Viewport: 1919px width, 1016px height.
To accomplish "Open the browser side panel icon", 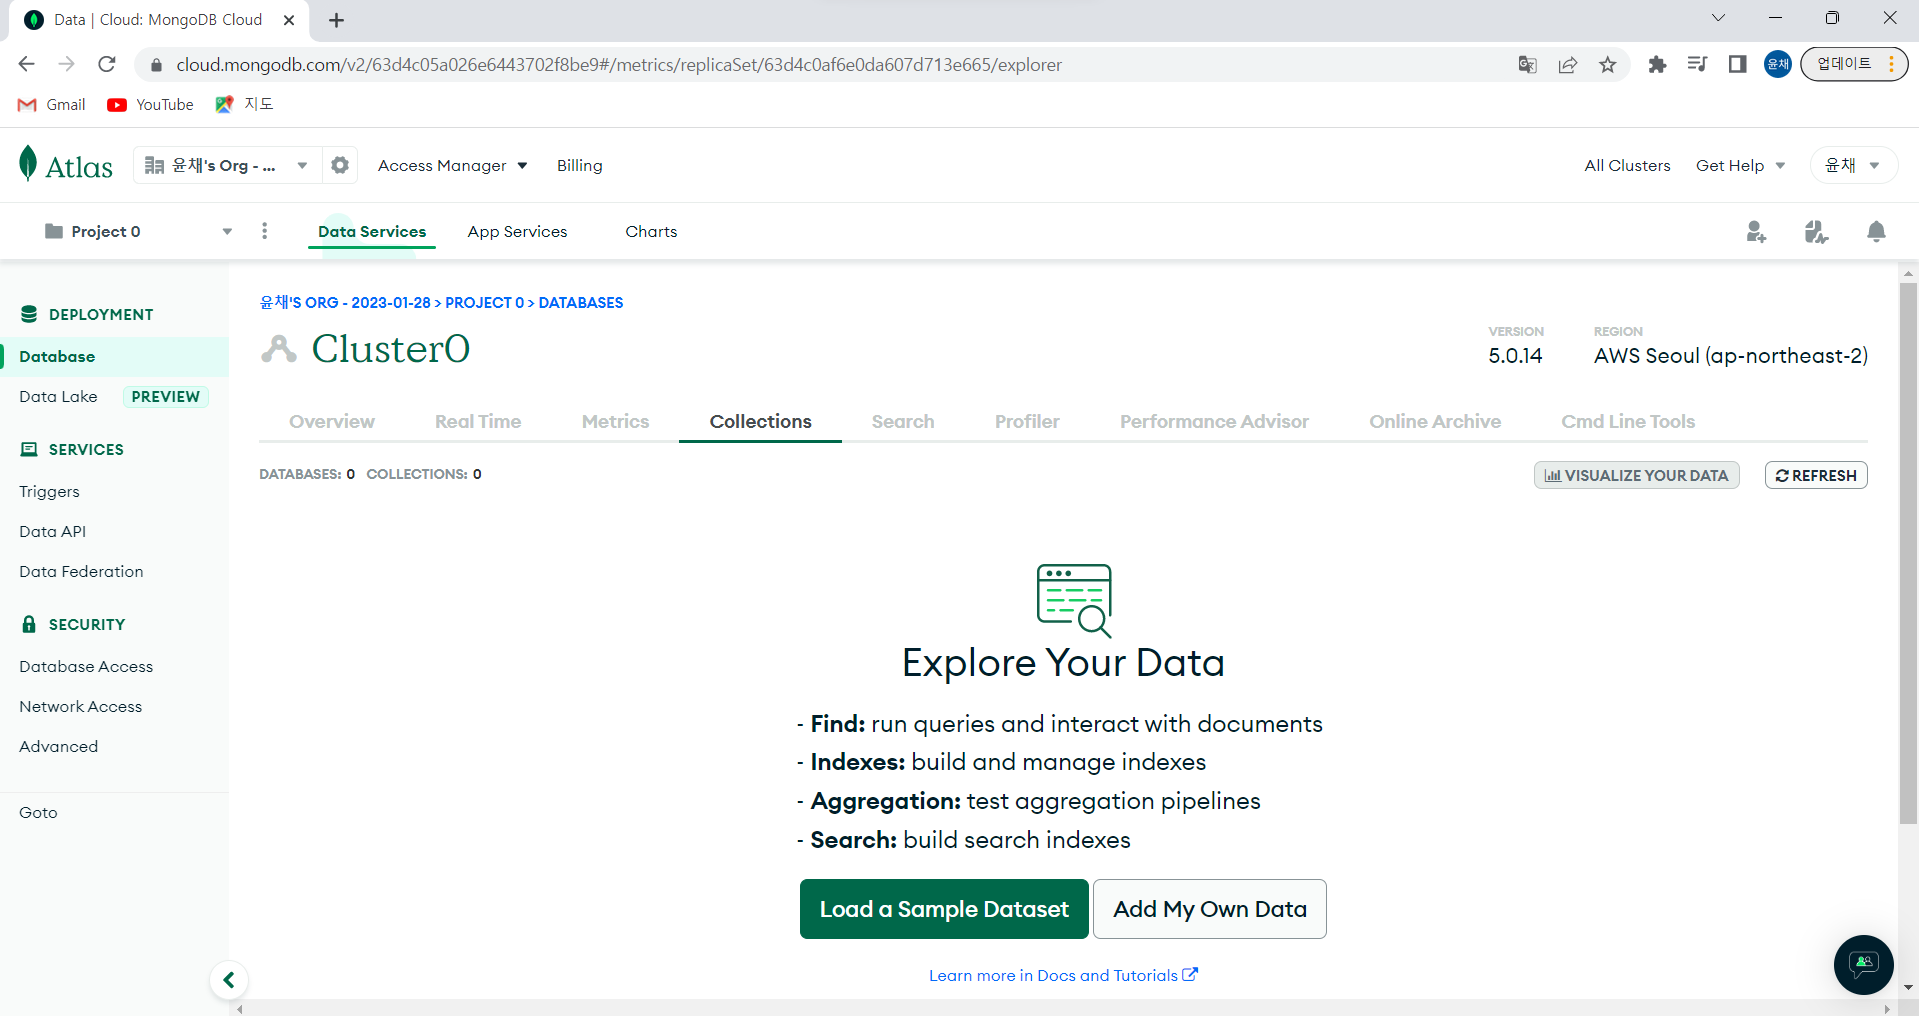I will tap(1737, 65).
